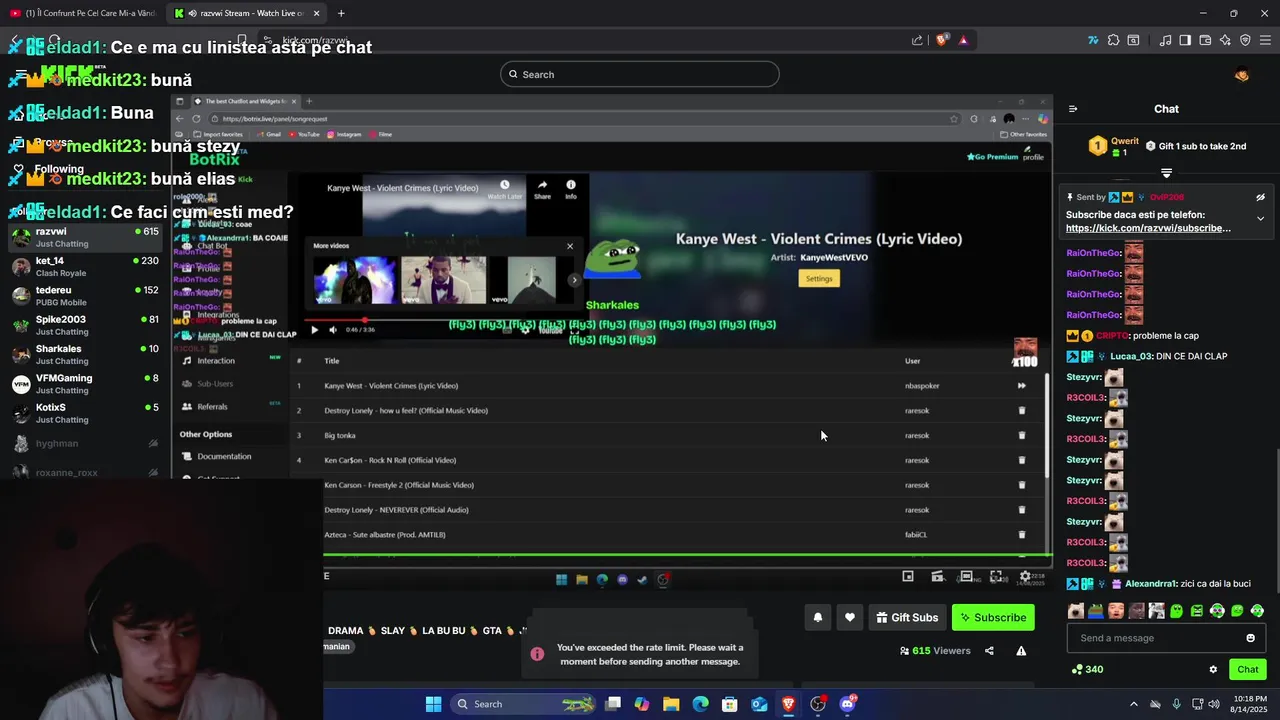Open razvwi channel in sidebar
The width and height of the screenshot is (1280, 720).
(x=85, y=237)
